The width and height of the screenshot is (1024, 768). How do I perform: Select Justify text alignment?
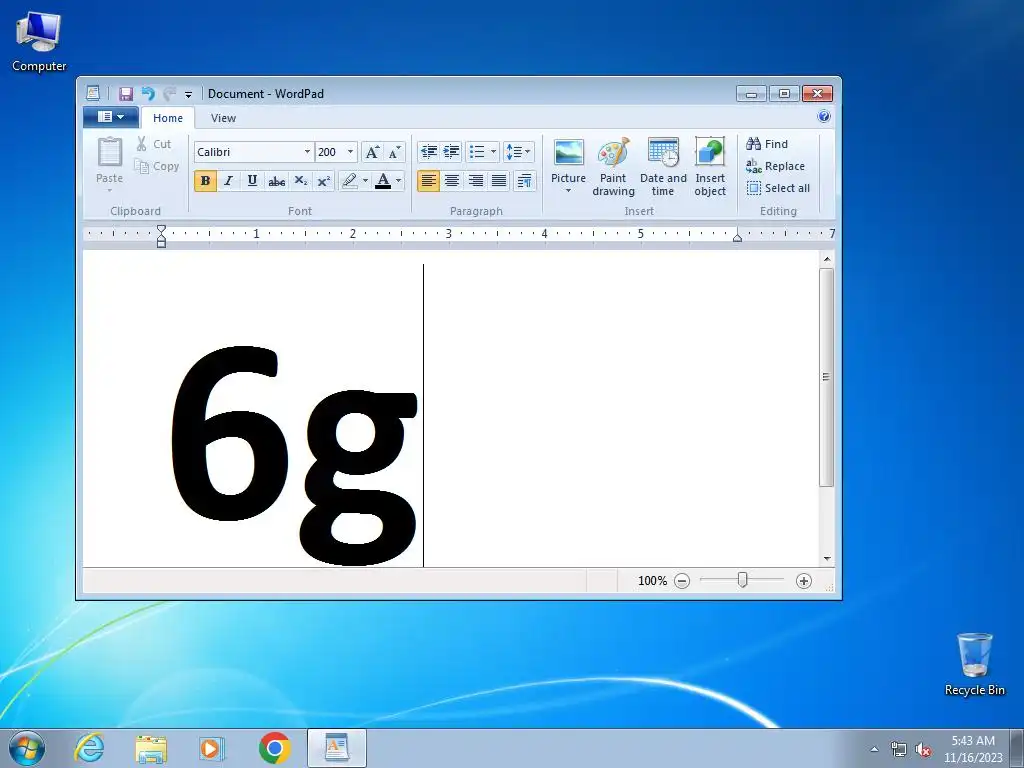[x=499, y=181]
